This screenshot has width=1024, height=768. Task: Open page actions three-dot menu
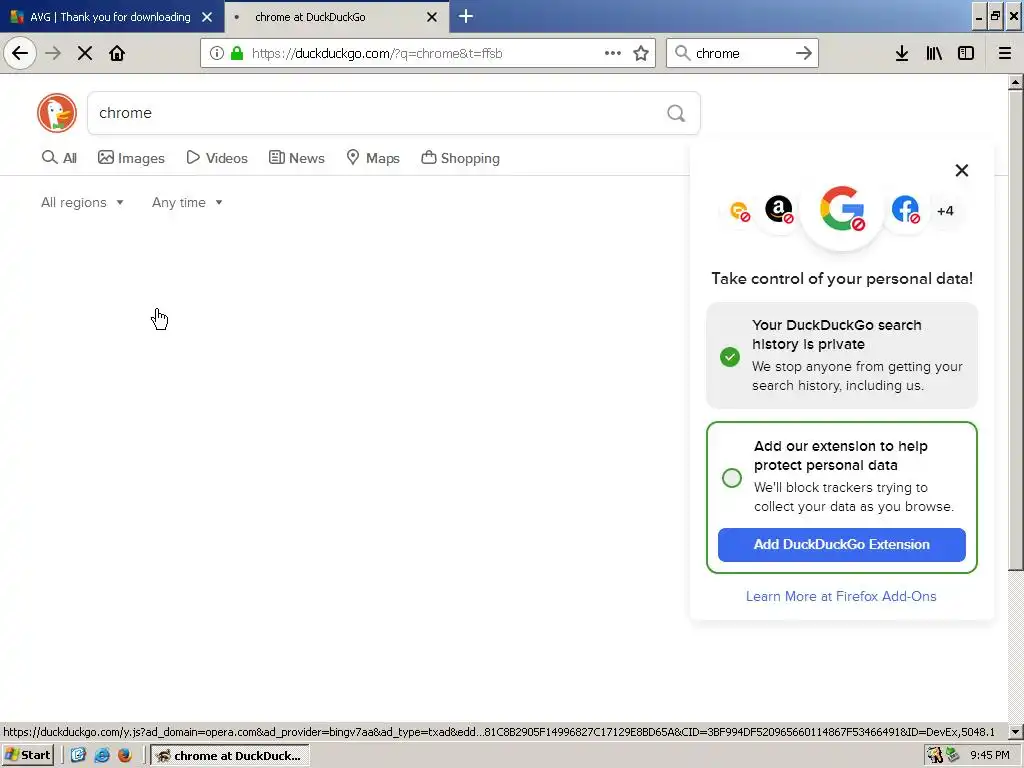613,53
